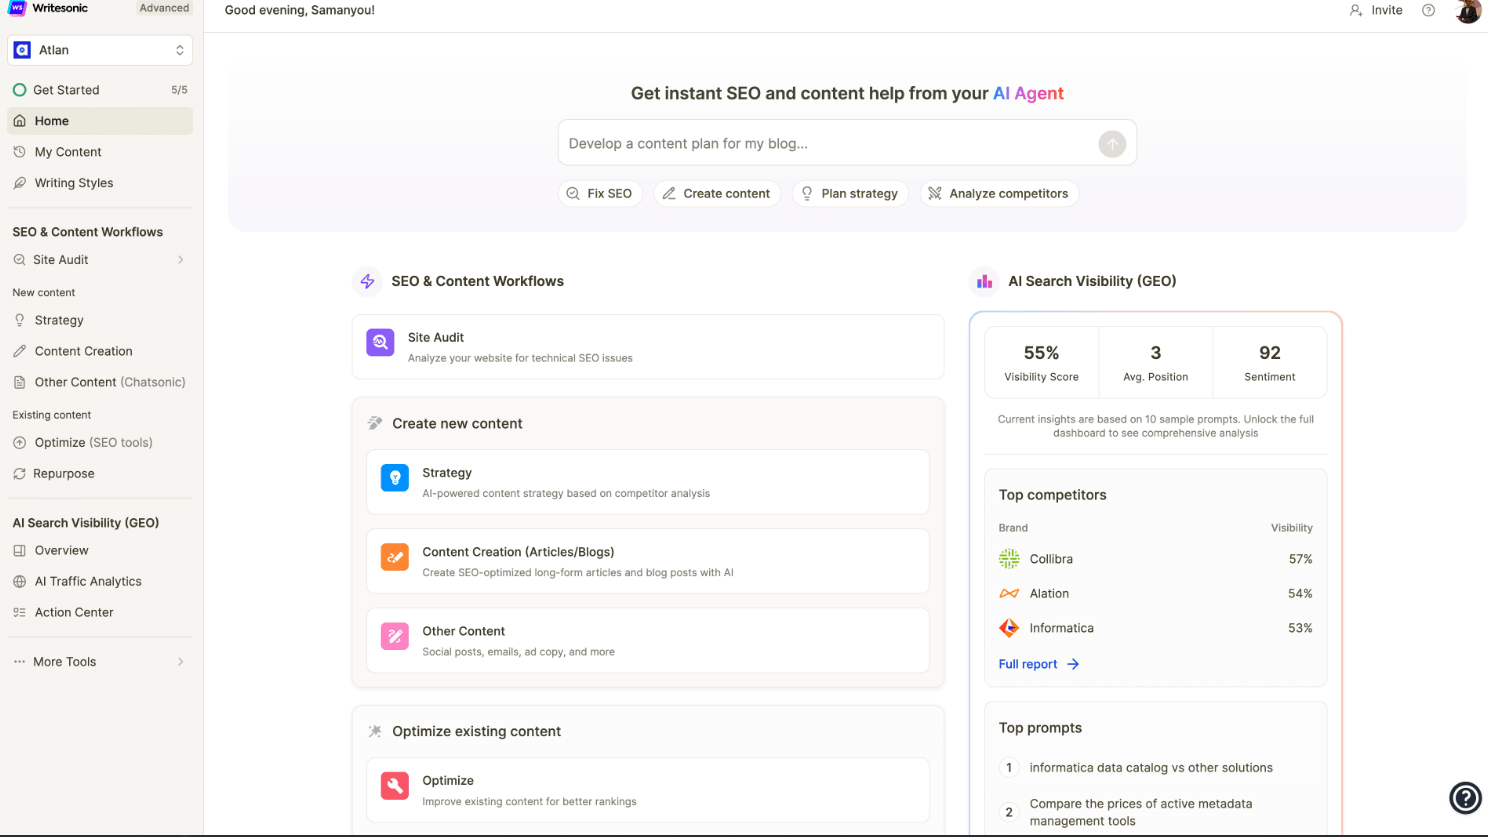Click the pink Other Content icon
The image size is (1488, 837).
tap(394, 636)
